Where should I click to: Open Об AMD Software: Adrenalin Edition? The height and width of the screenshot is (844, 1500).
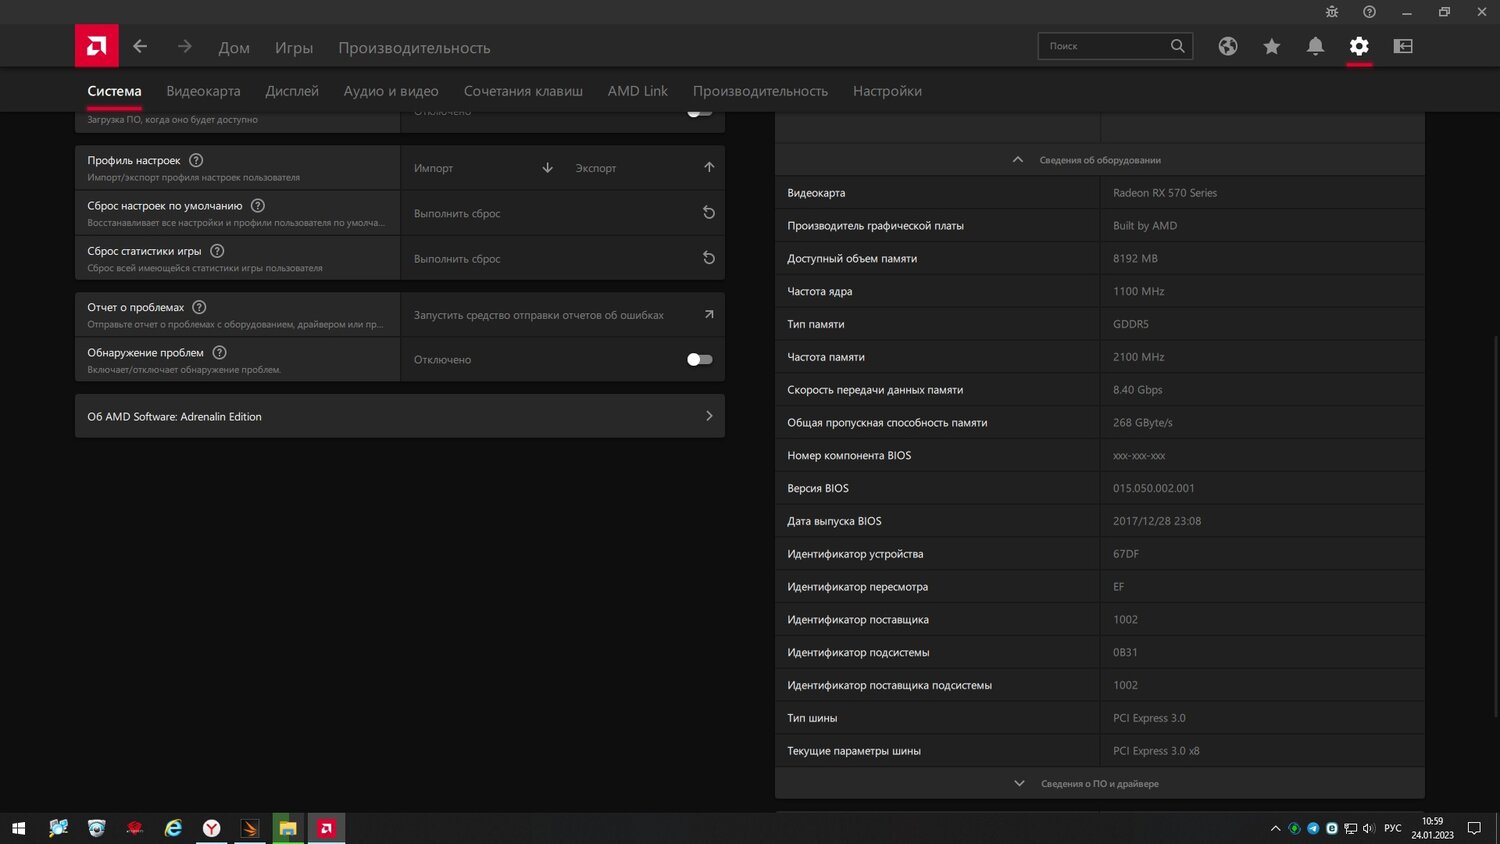coord(400,416)
